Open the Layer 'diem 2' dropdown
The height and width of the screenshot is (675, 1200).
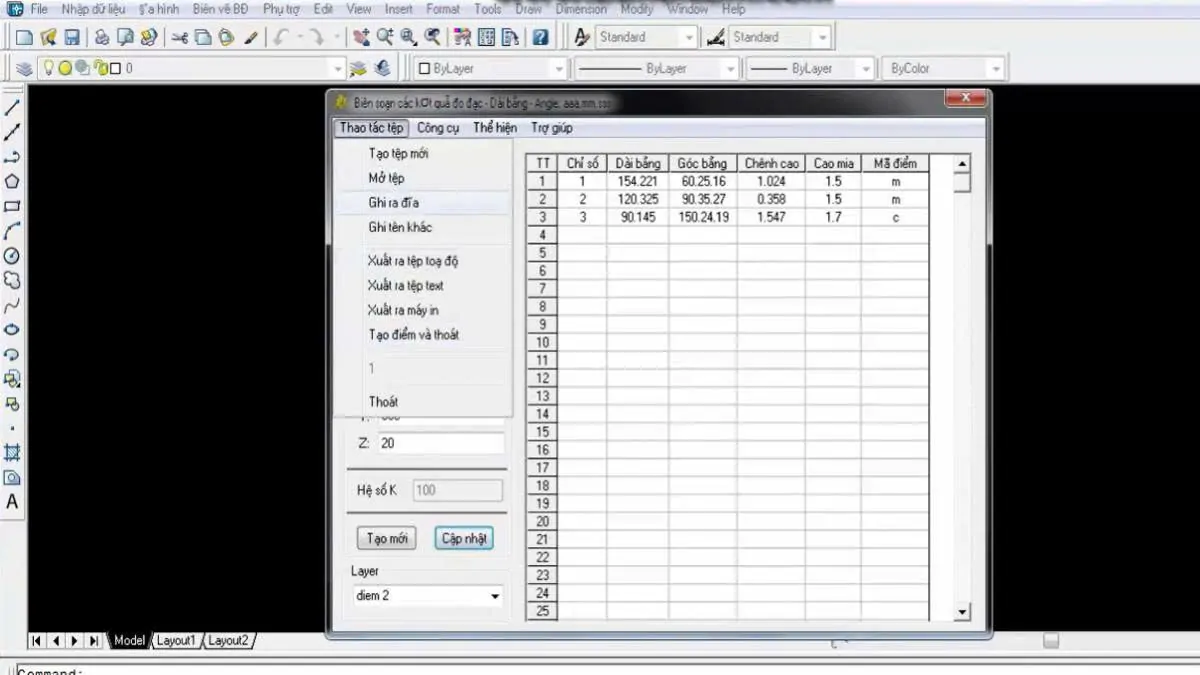pos(428,596)
